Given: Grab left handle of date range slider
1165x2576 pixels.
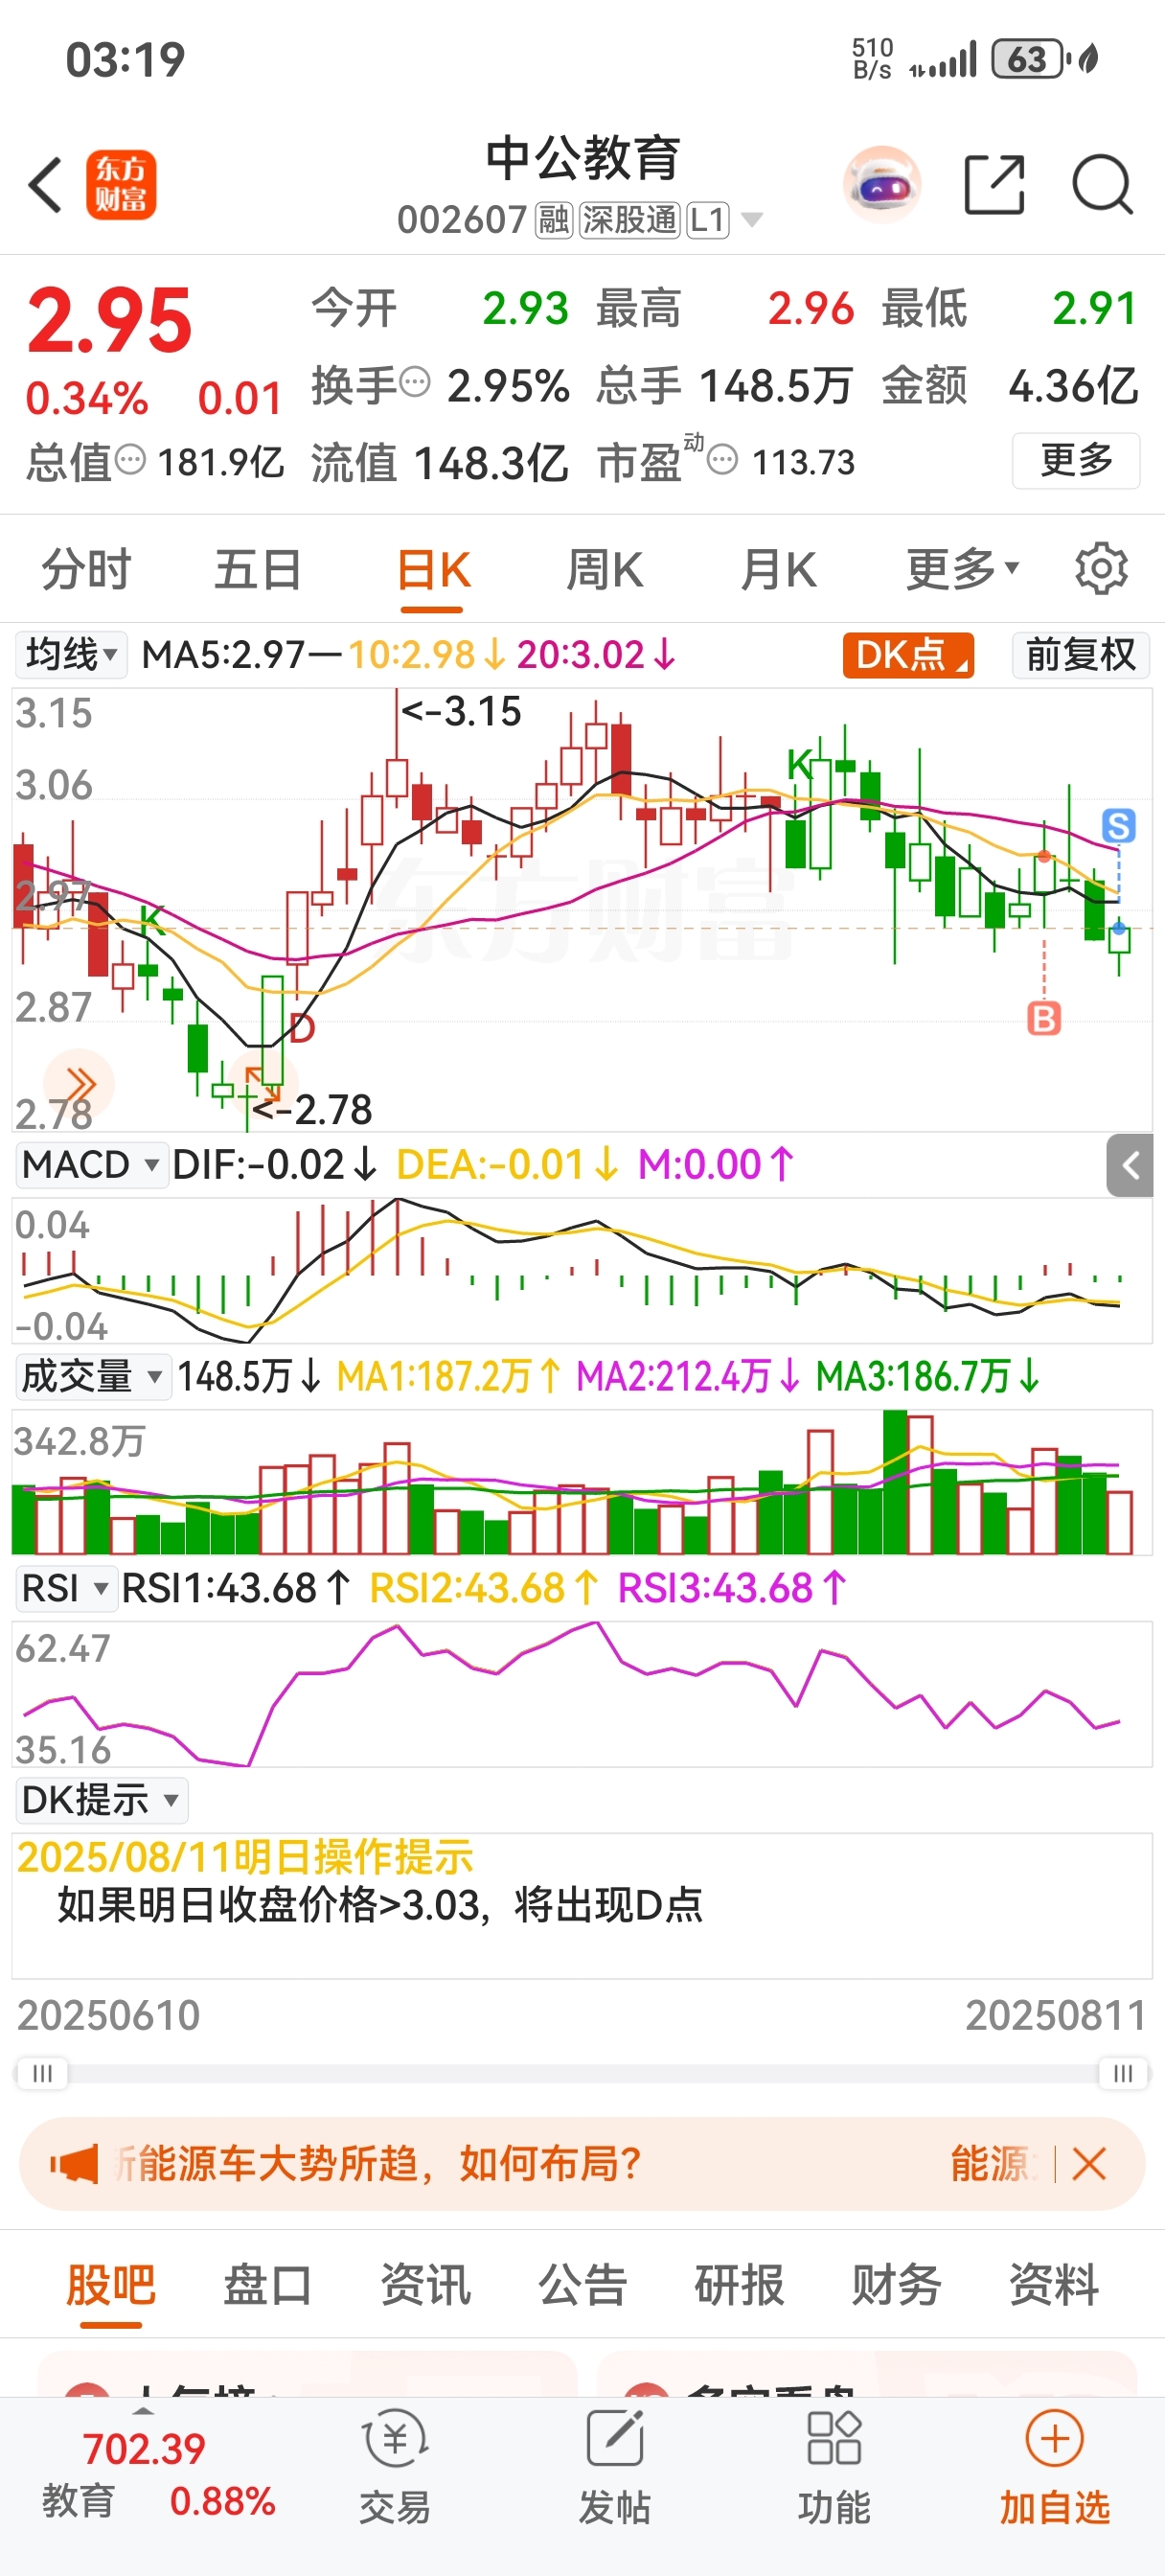Looking at the screenshot, I should [x=42, y=2073].
